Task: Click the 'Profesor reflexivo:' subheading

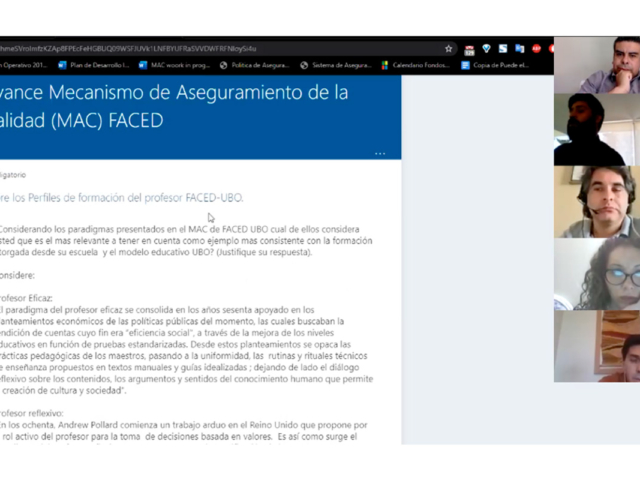Action: (x=31, y=413)
